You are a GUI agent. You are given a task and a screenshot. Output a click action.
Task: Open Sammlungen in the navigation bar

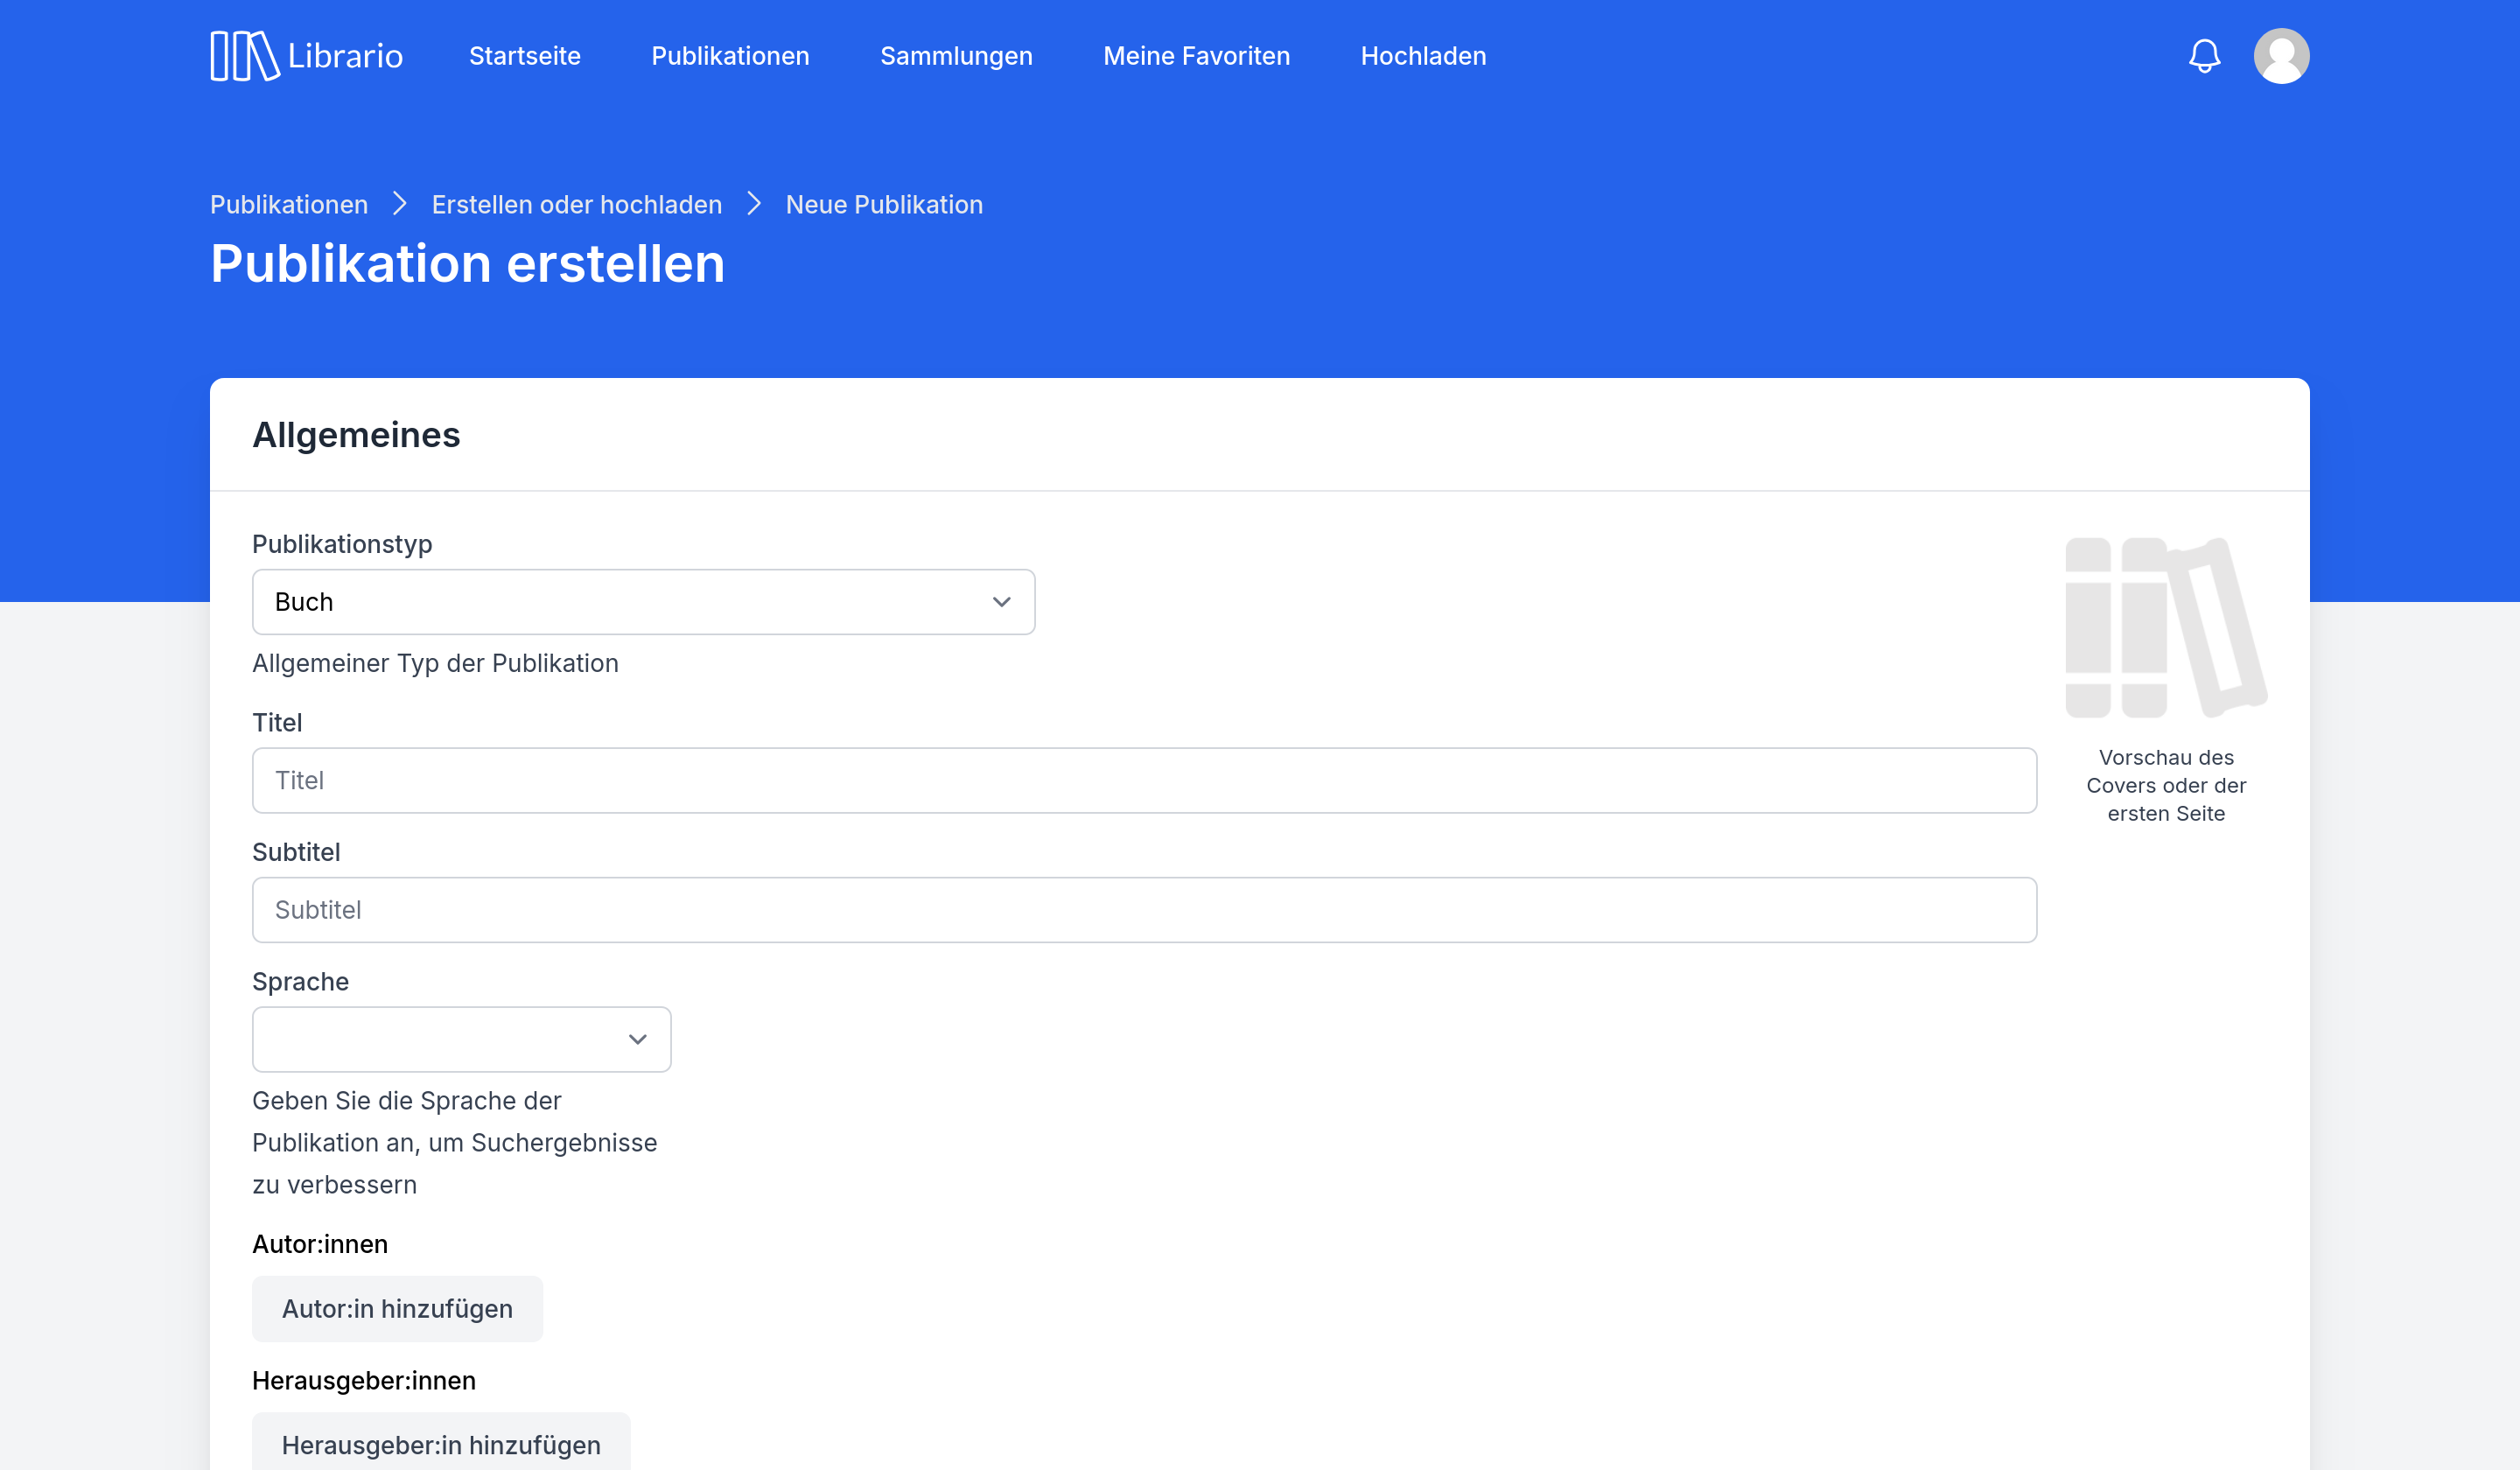click(956, 56)
